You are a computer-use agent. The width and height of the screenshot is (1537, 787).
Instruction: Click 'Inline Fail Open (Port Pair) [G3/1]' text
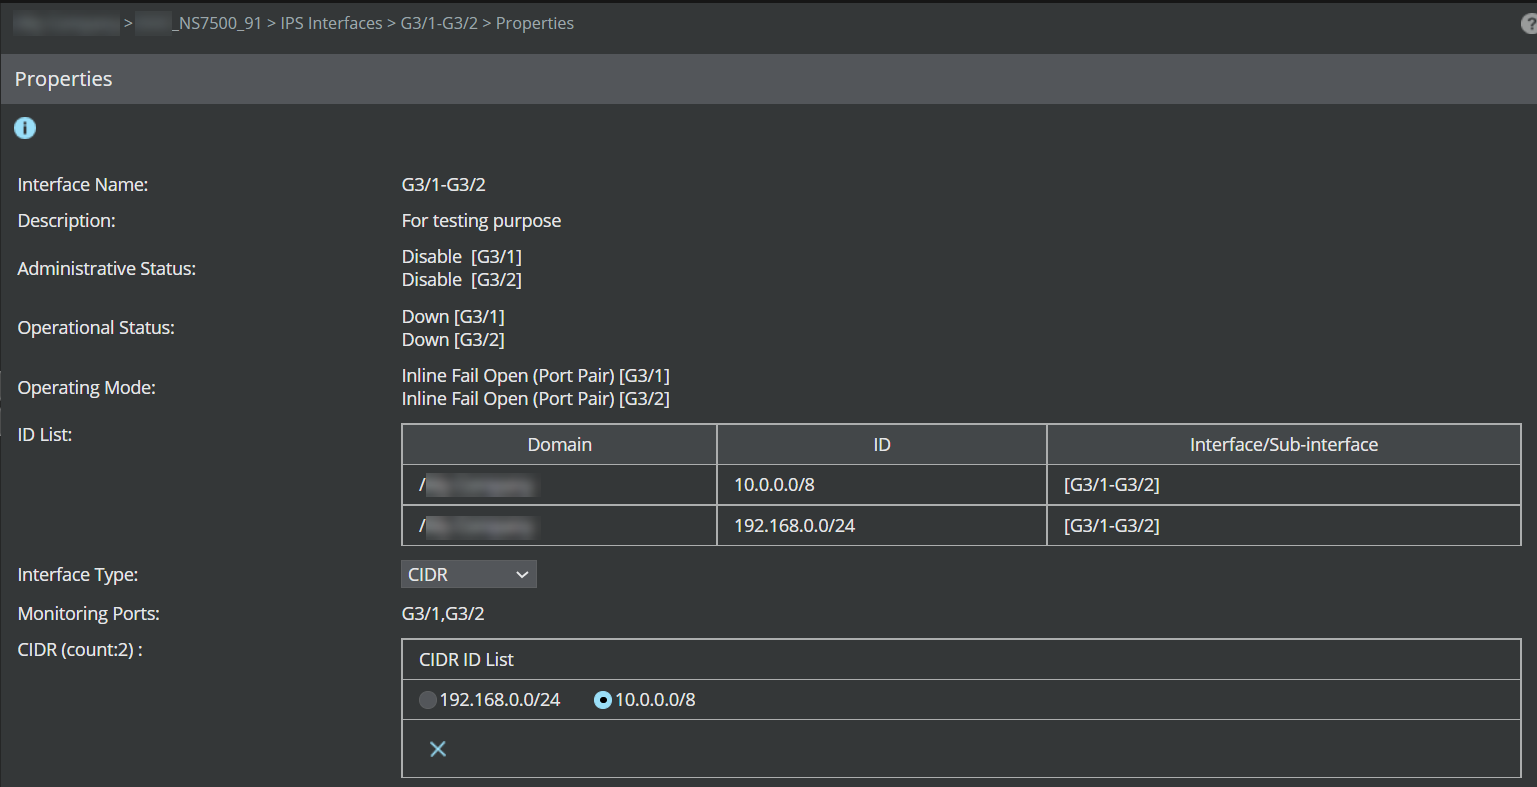536,376
